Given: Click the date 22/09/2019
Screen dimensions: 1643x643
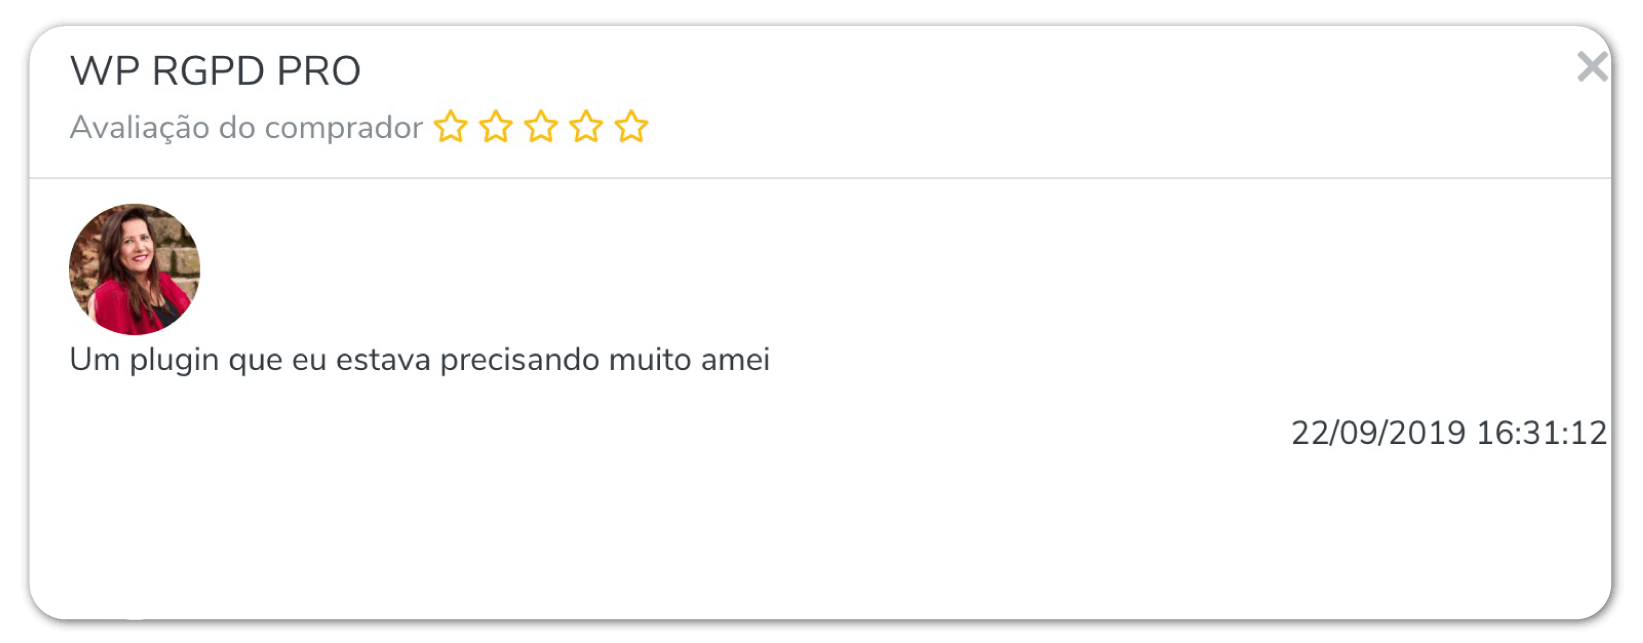Looking at the screenshot, I should tap(1378, 433).
